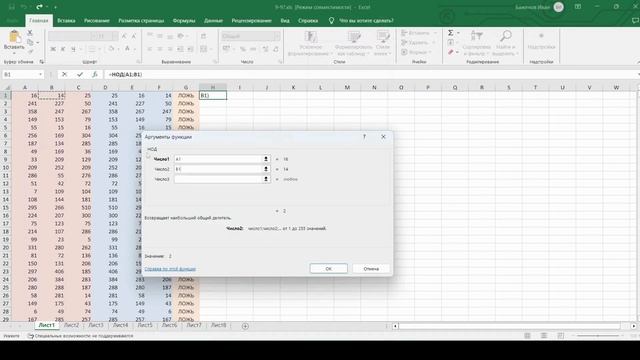Switch to sheet Лист2
The width and height of the screenshot is (640, 360).
pyautogui.click(x=71, y=325)
